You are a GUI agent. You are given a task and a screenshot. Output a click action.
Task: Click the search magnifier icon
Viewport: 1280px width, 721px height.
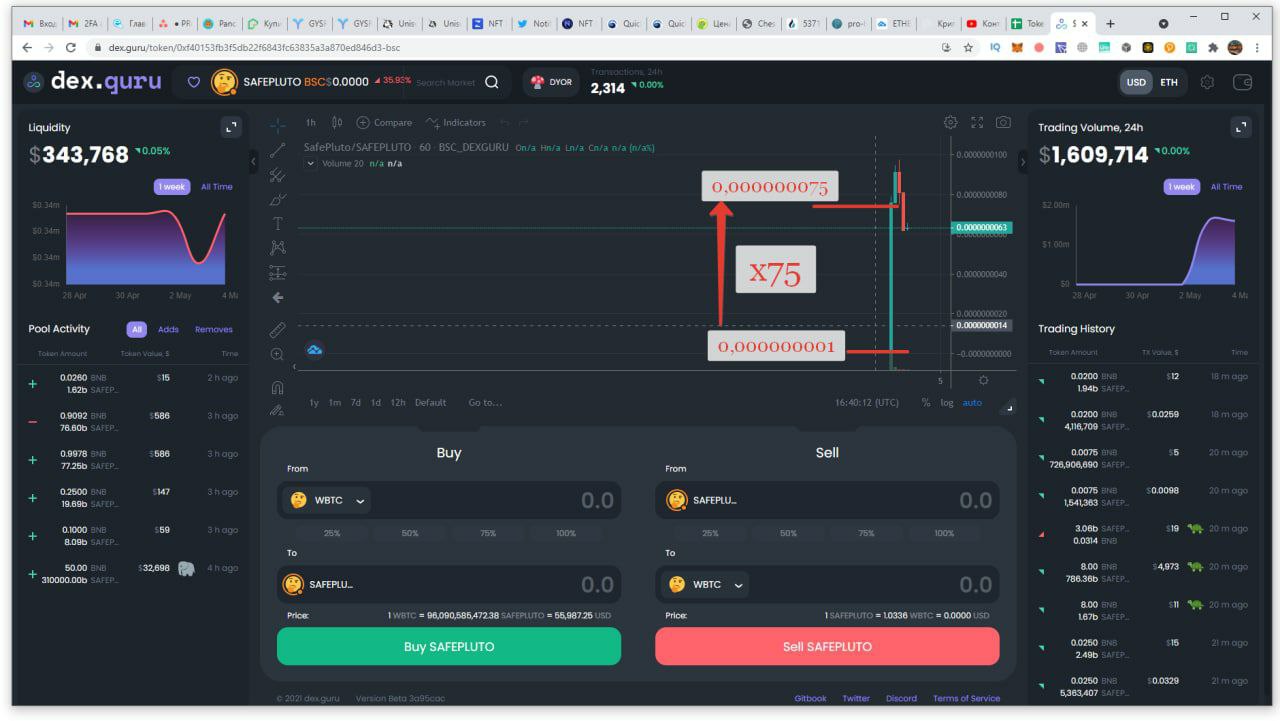pyautogui.click(x=491, y=82)
